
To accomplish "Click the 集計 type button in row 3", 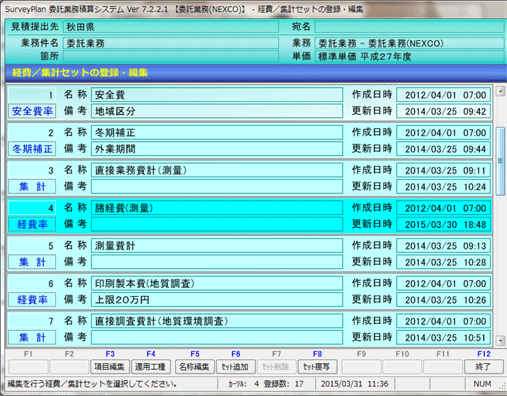I will coord(32,187).
